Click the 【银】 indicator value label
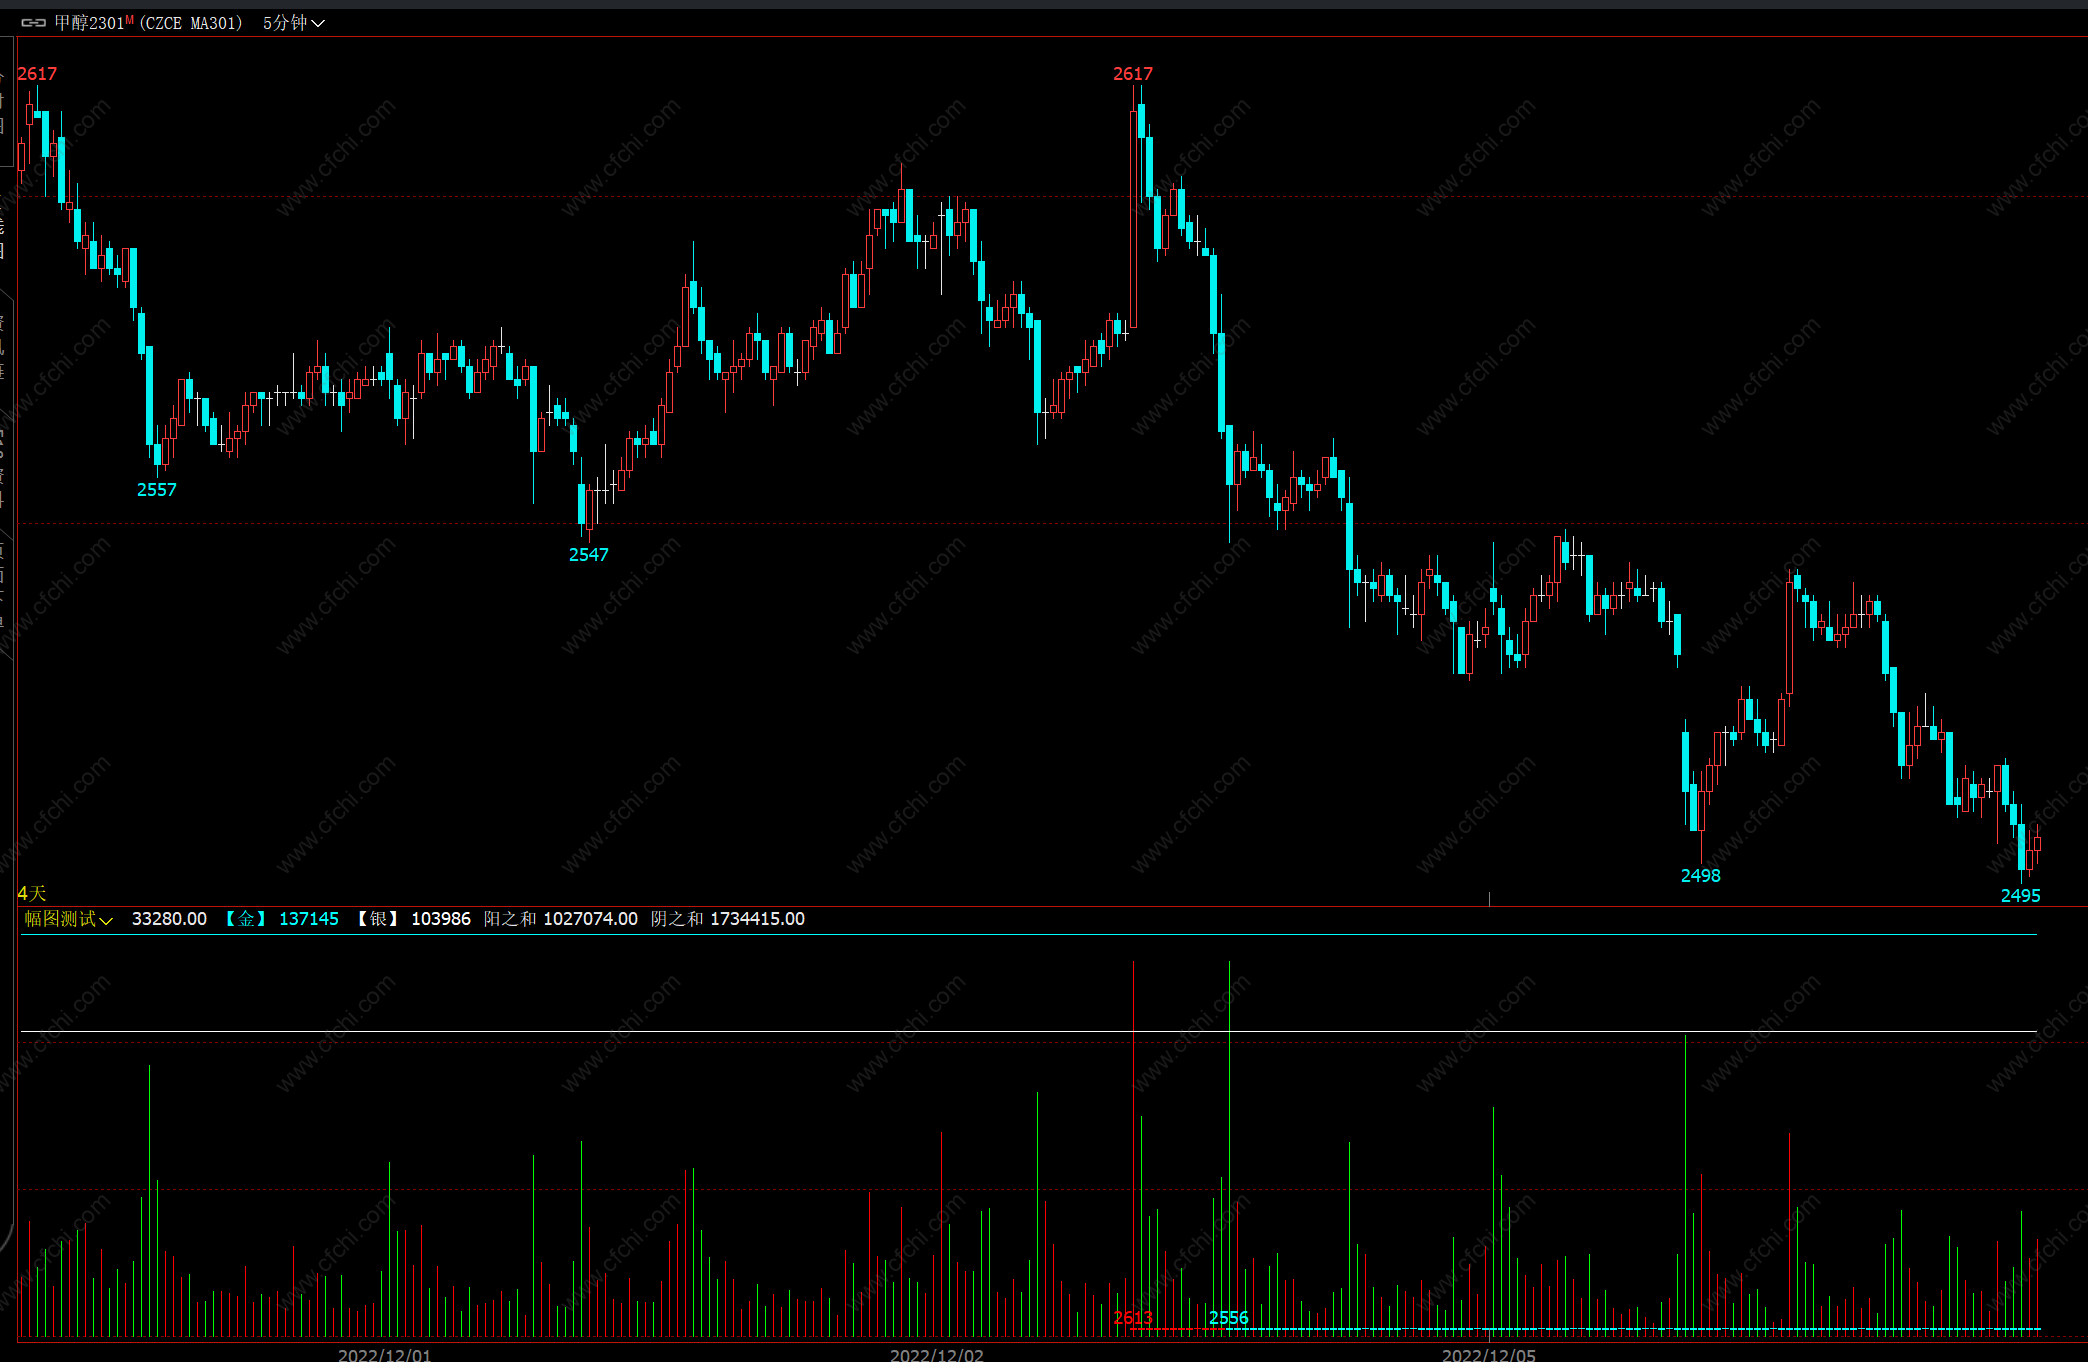Image resolution: width=2088 pixels, height=1362 pixels. (x=378, y=919)
